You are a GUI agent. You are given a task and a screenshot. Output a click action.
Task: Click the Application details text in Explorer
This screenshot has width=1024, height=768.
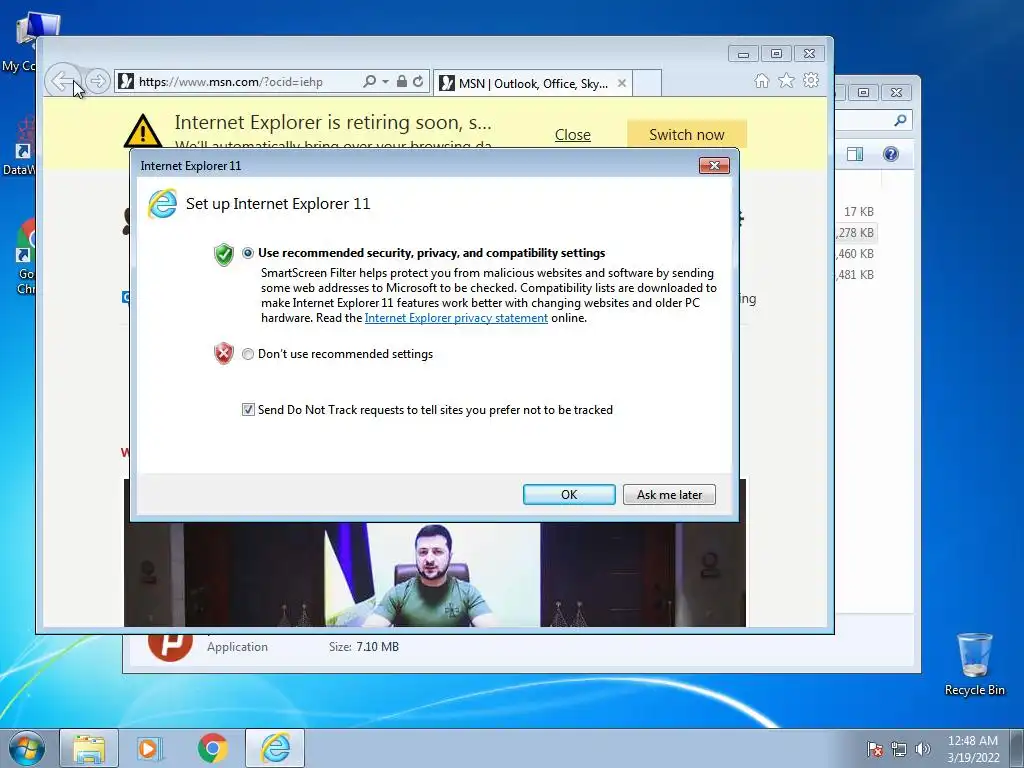(237, 647)
